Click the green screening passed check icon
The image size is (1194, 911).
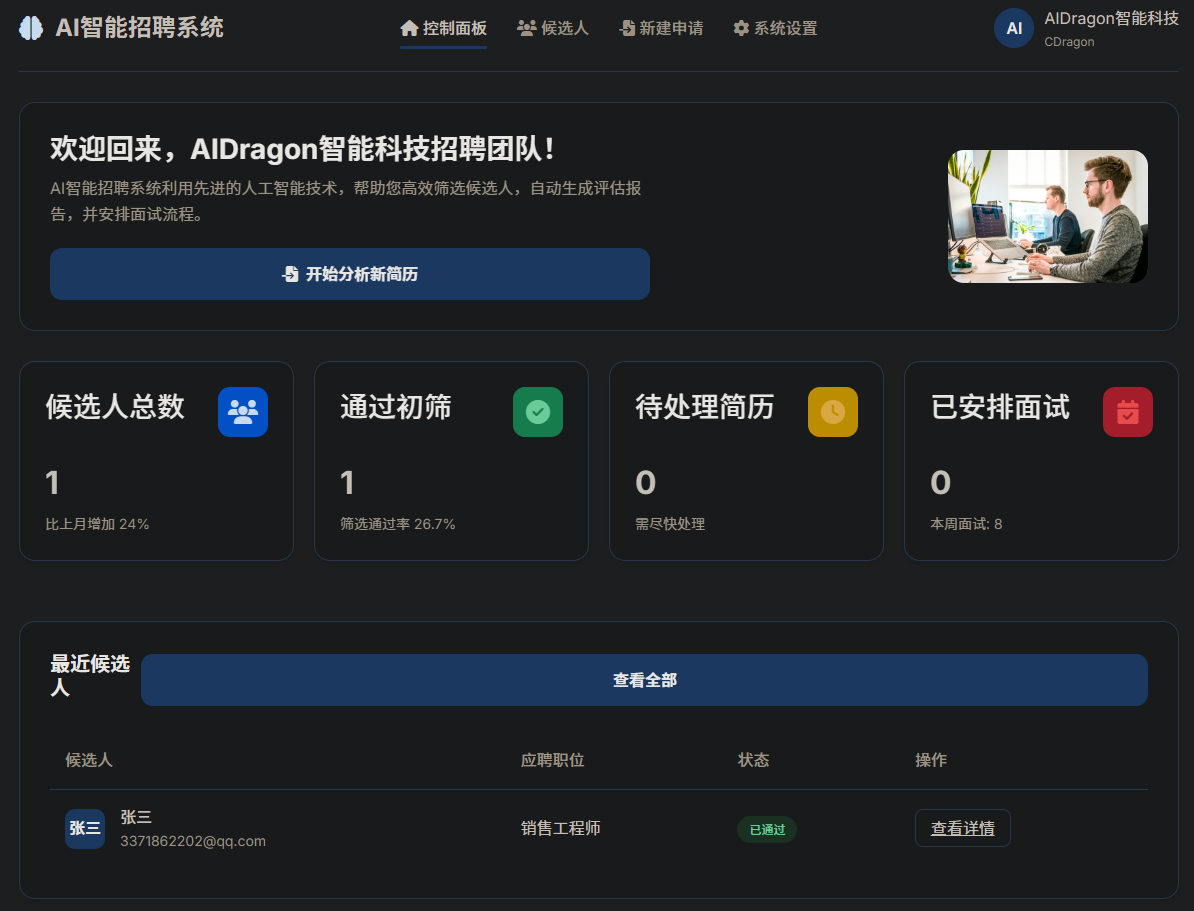click(x=538, y=412)
